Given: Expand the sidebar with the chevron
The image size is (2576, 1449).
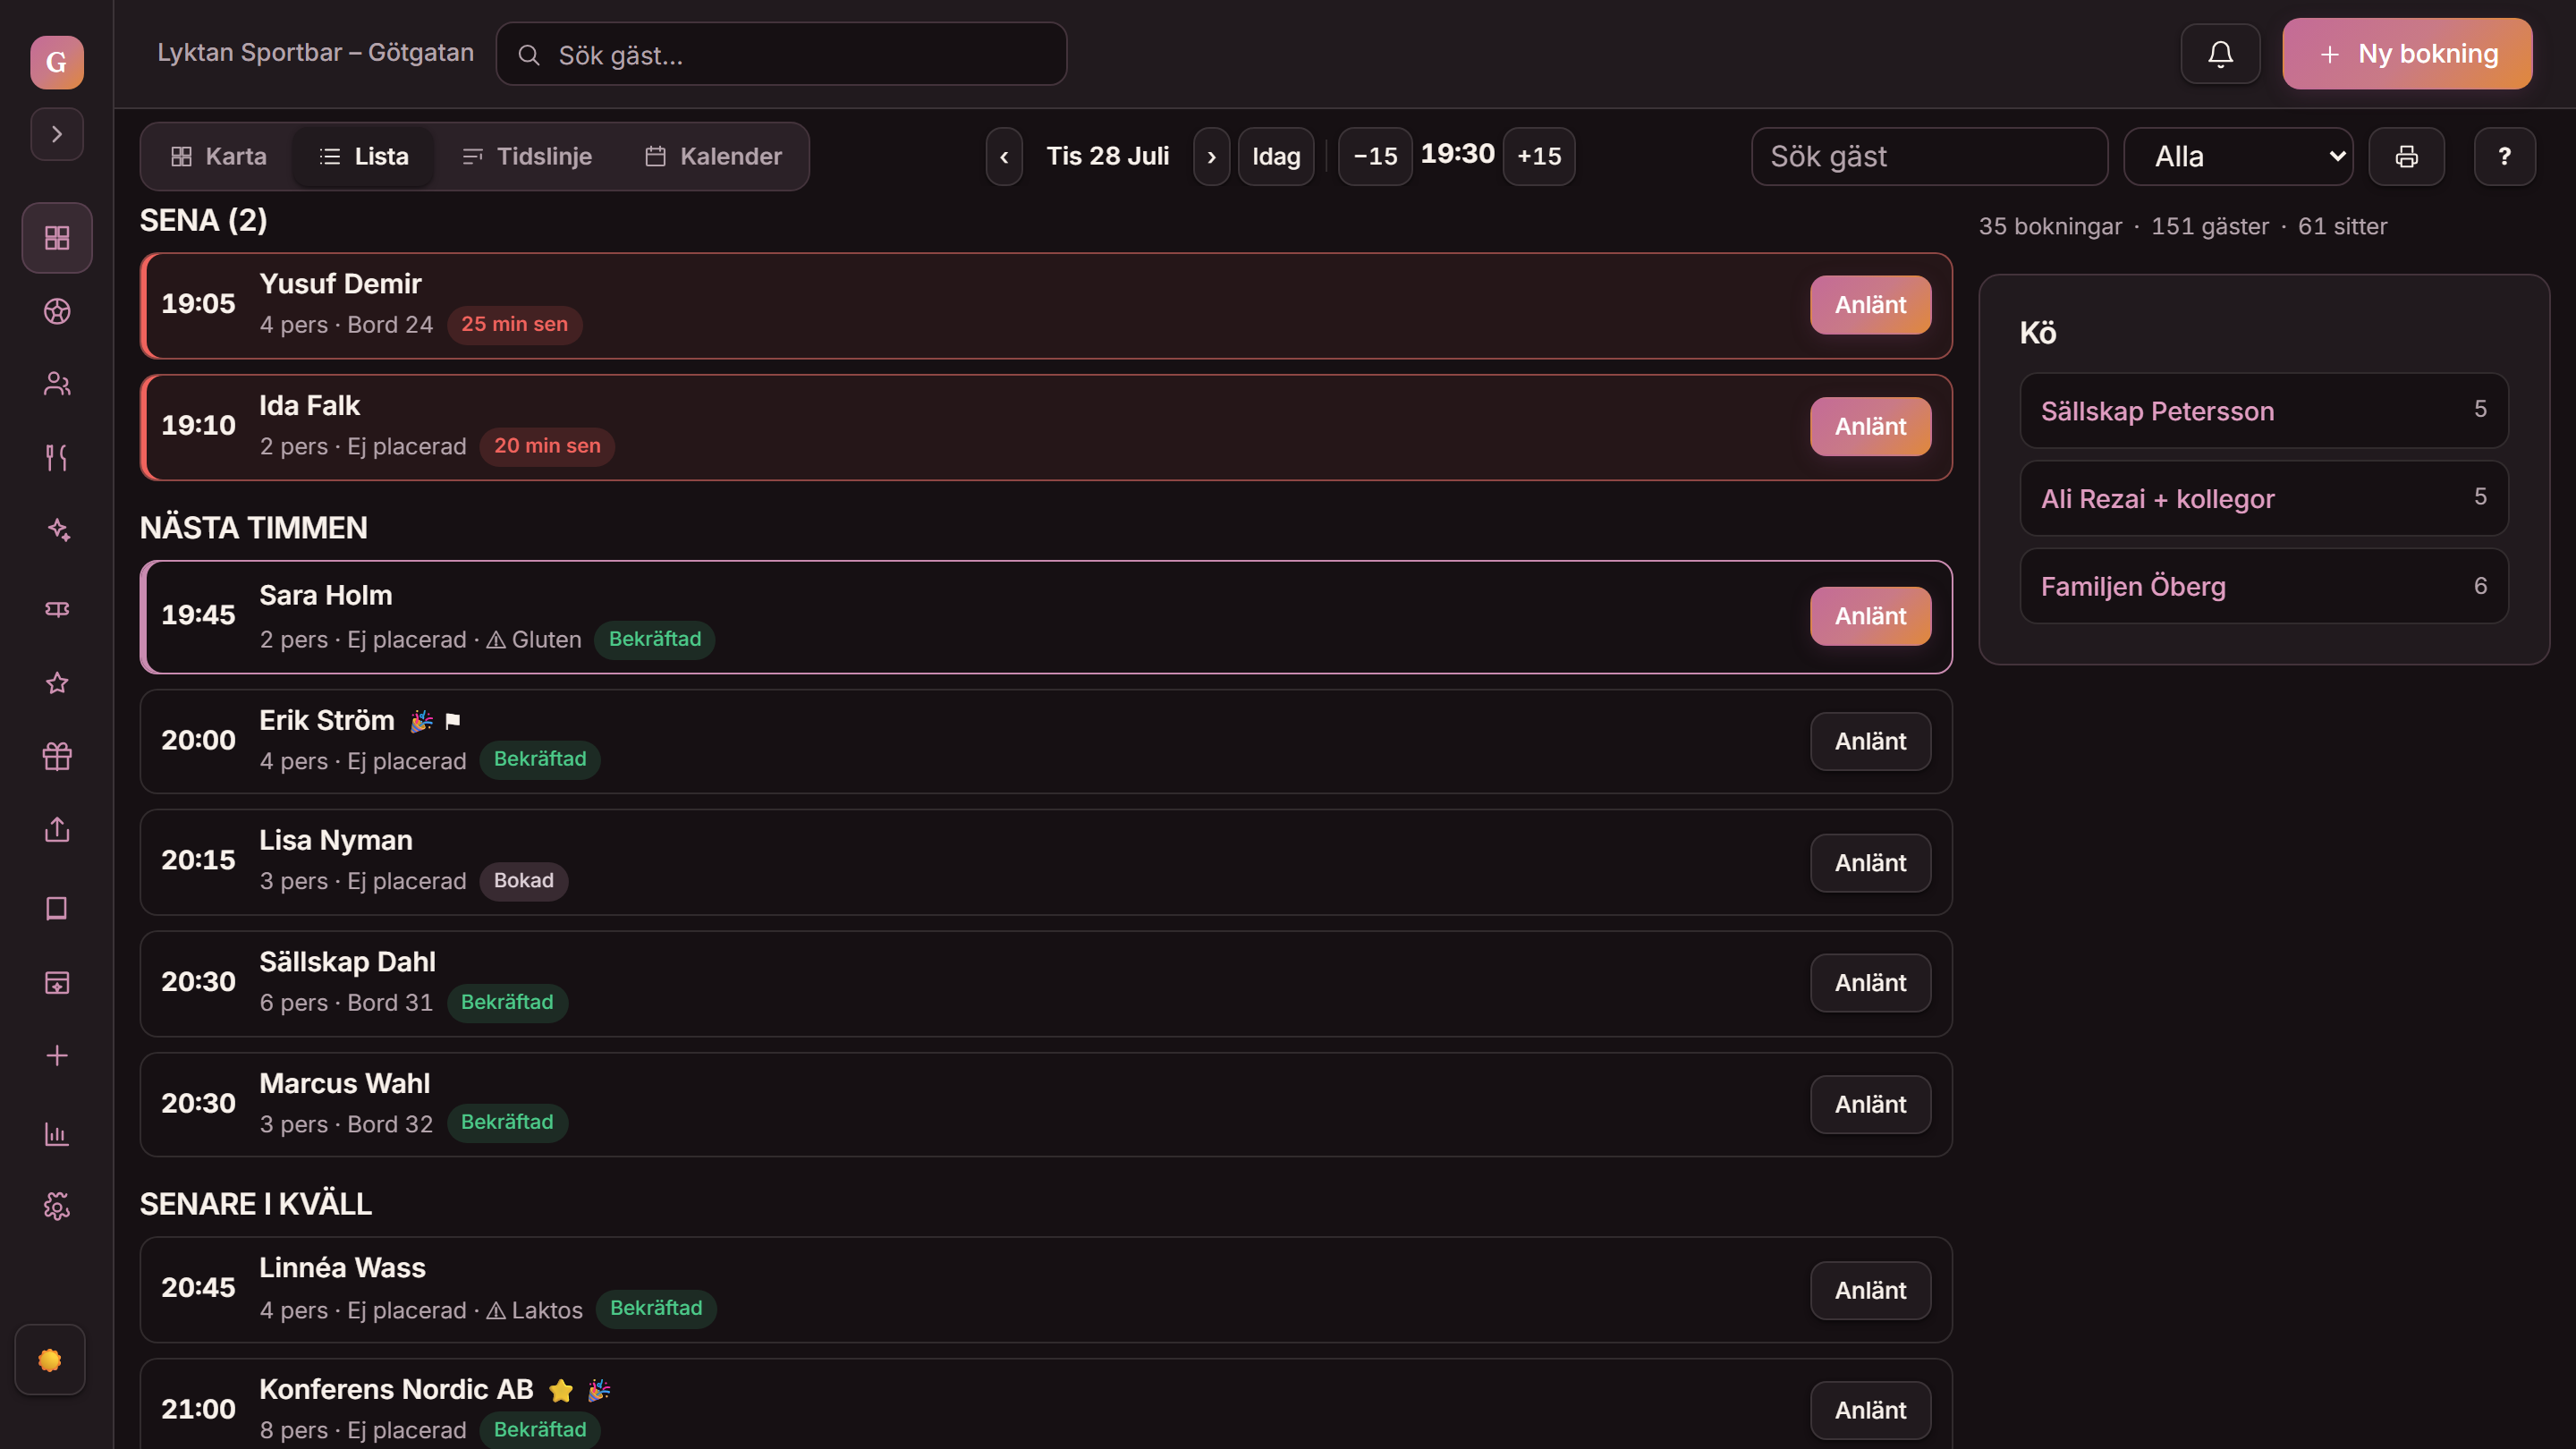Looking at the screenshot, I should [x=57, y=134].
